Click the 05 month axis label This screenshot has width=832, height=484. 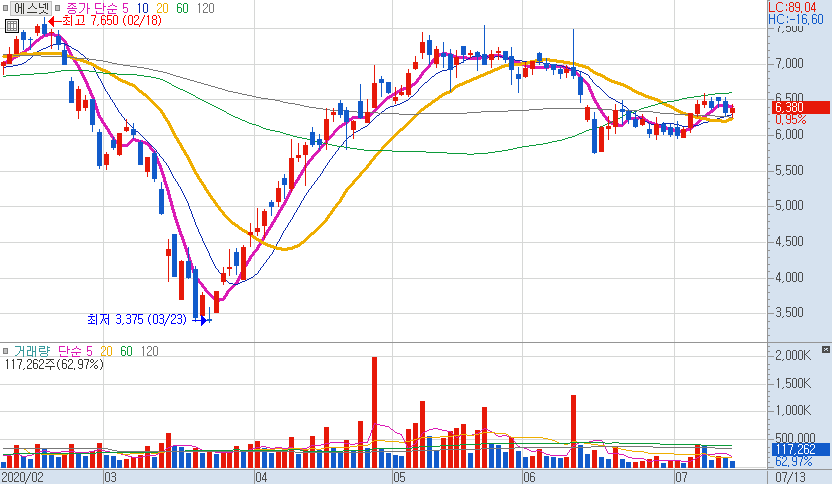399,477
